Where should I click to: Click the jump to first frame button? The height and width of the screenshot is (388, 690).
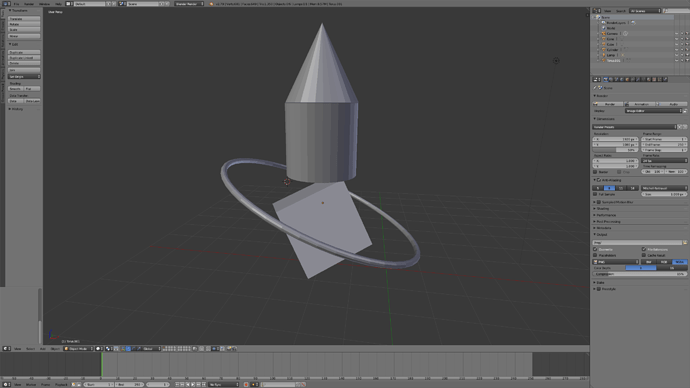click(x=177, y=384)
